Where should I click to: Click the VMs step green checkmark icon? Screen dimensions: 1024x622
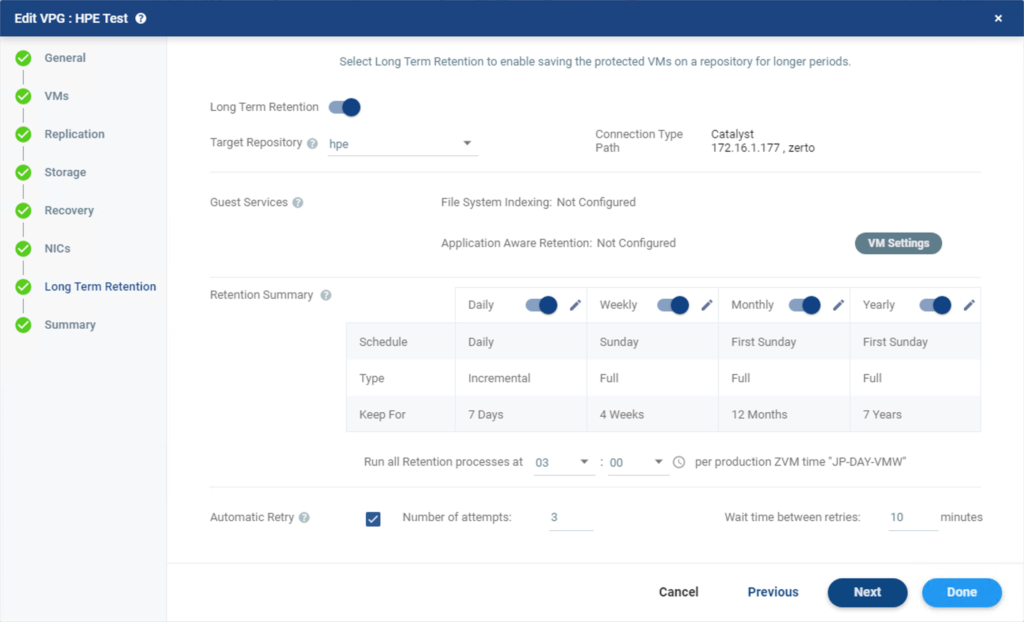click(x=24, y=96)
